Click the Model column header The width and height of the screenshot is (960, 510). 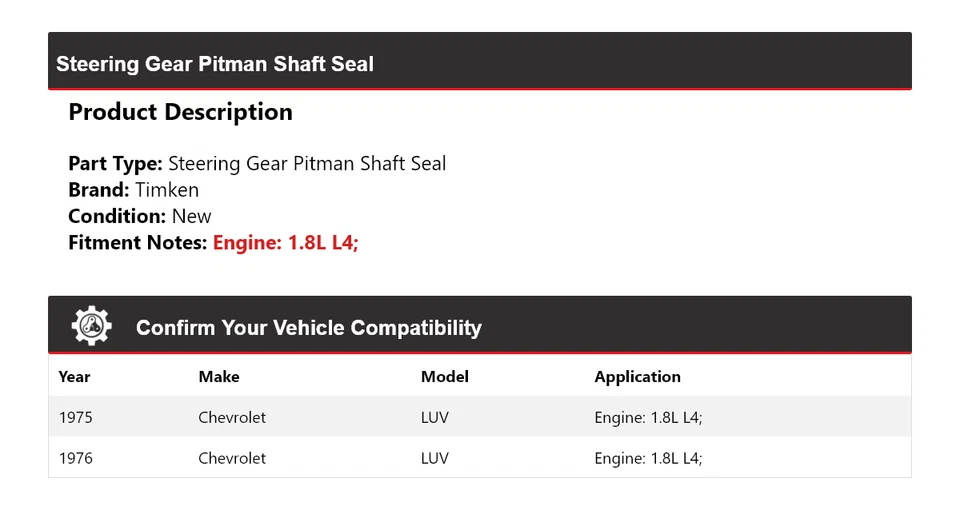444,377
